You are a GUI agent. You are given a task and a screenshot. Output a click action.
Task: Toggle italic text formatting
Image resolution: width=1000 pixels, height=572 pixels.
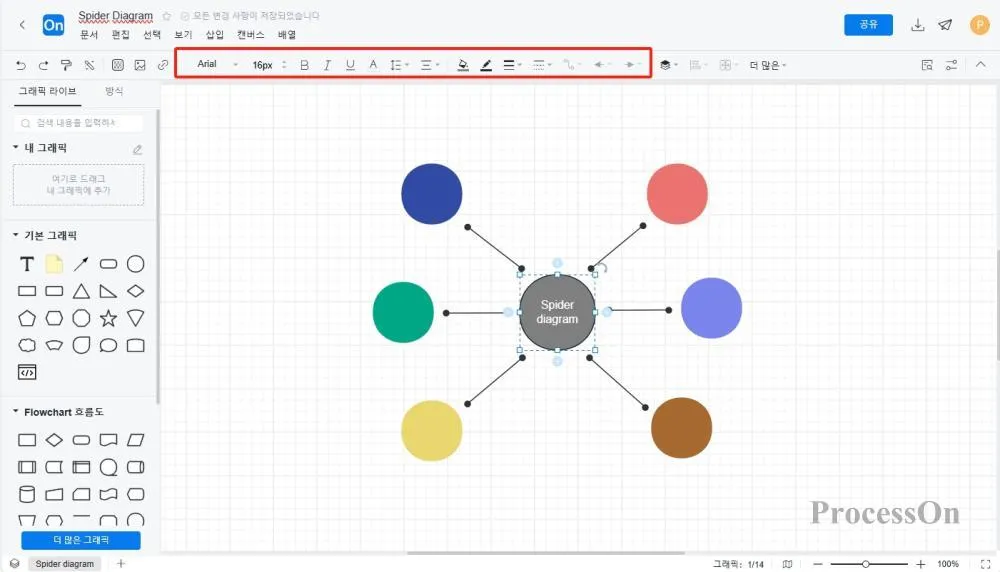[x=327, y=65]
